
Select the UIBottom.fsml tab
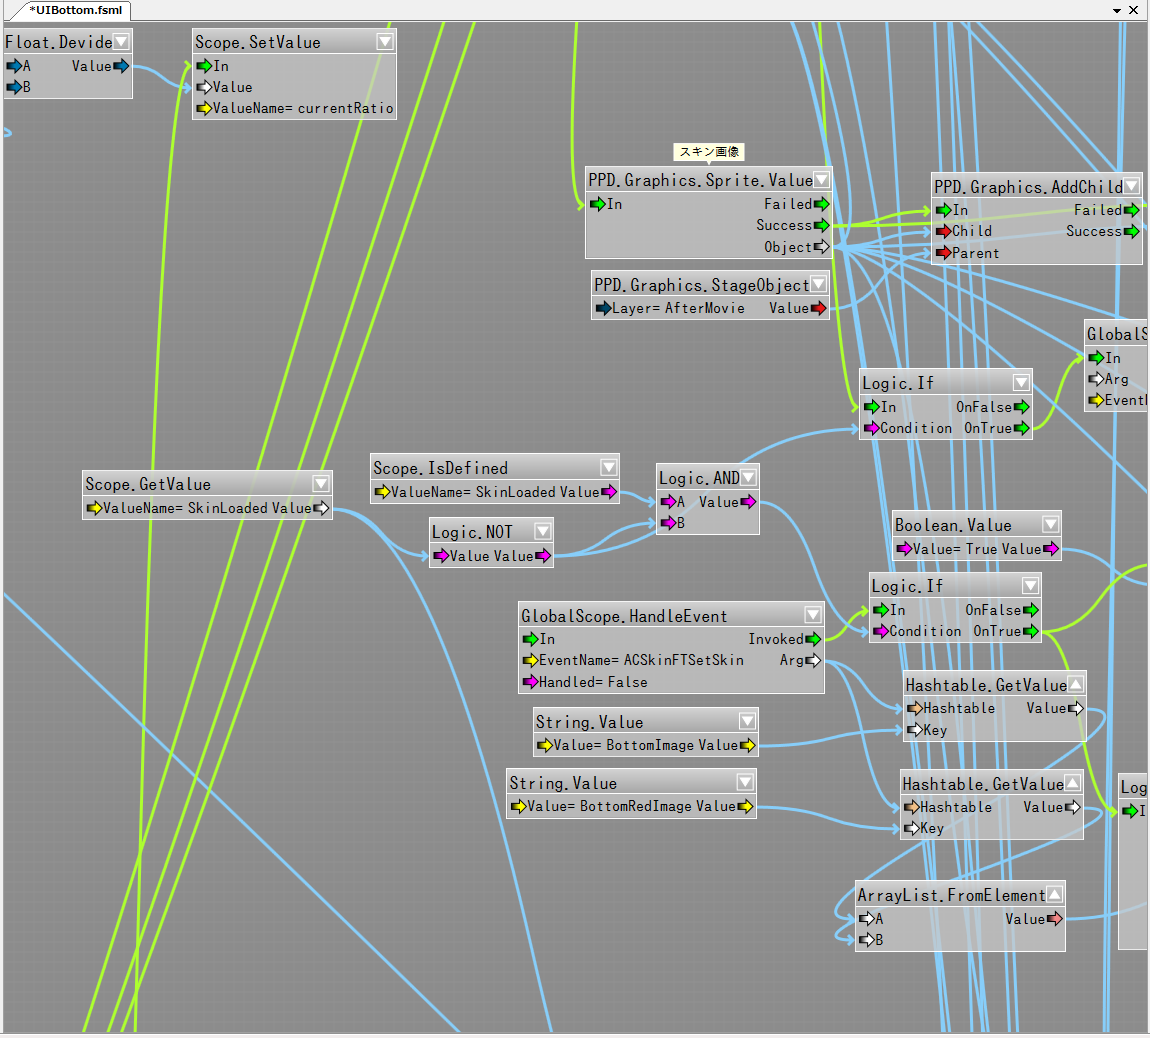(x=75, y=10)
